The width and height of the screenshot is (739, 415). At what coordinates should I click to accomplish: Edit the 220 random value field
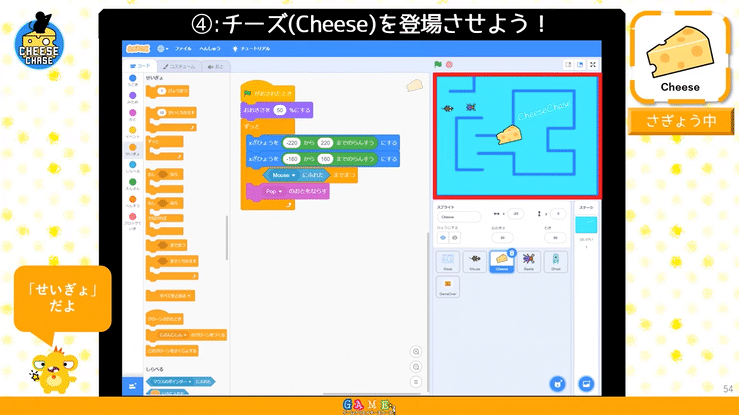(x=325, y=143)
